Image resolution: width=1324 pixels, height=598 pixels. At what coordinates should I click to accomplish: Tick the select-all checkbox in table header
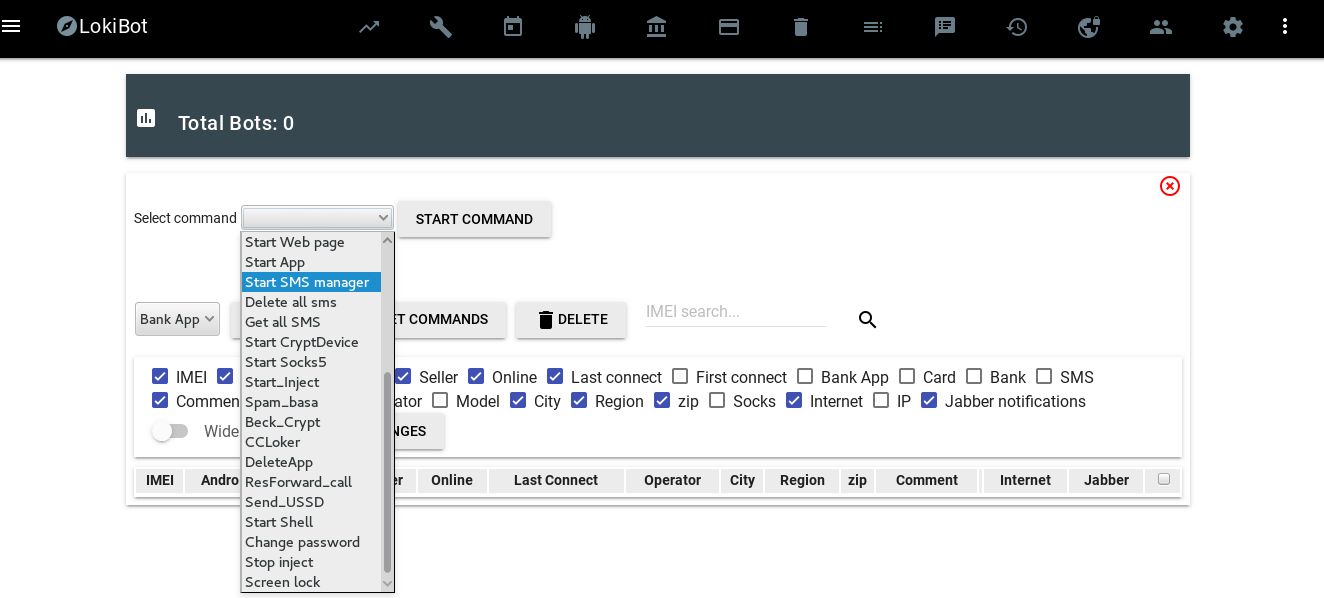(x=1163, y=480)
